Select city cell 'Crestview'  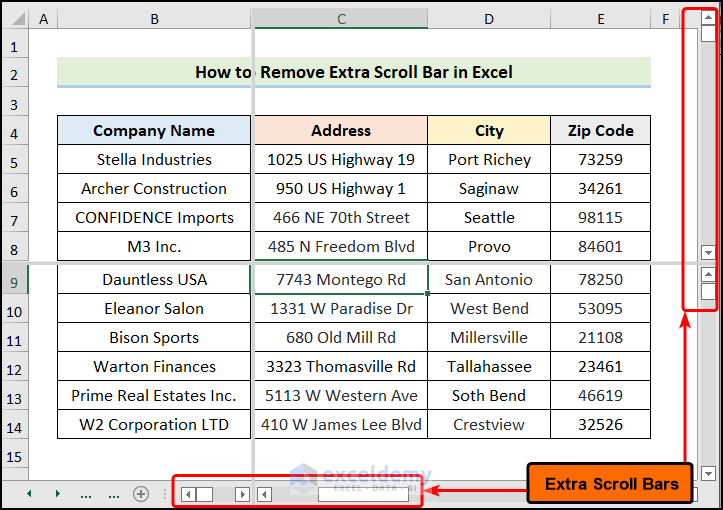(x=489, y=425)
